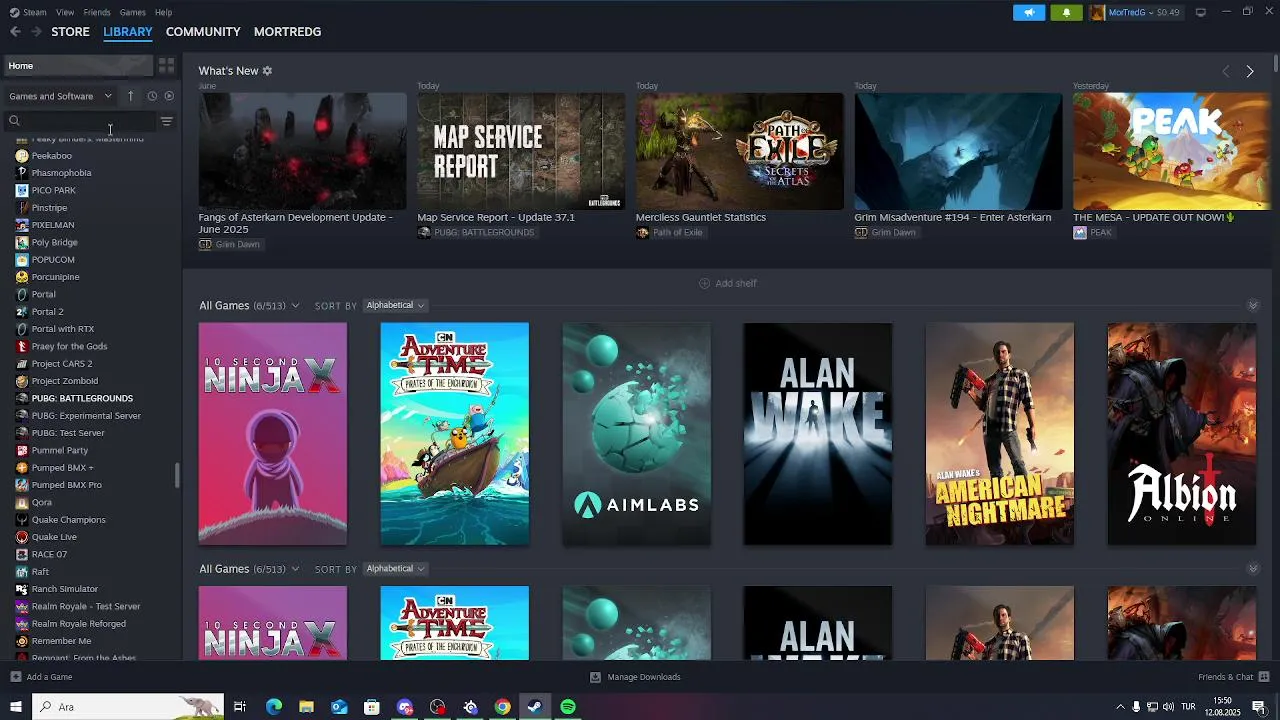Collapse the second All Games shelf chevron
Screen dimensions: 1280x720
click(x=1253, y=569)
